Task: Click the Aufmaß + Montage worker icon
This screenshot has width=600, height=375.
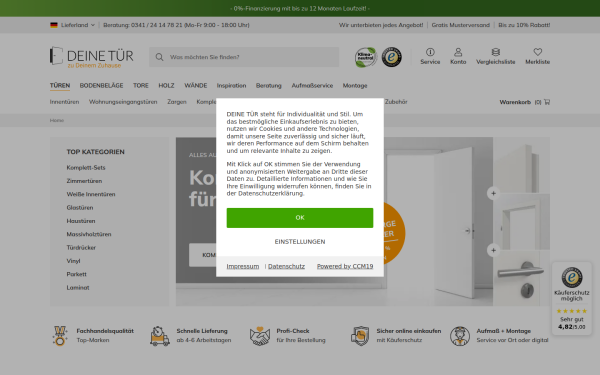Action: coord(460,336)
